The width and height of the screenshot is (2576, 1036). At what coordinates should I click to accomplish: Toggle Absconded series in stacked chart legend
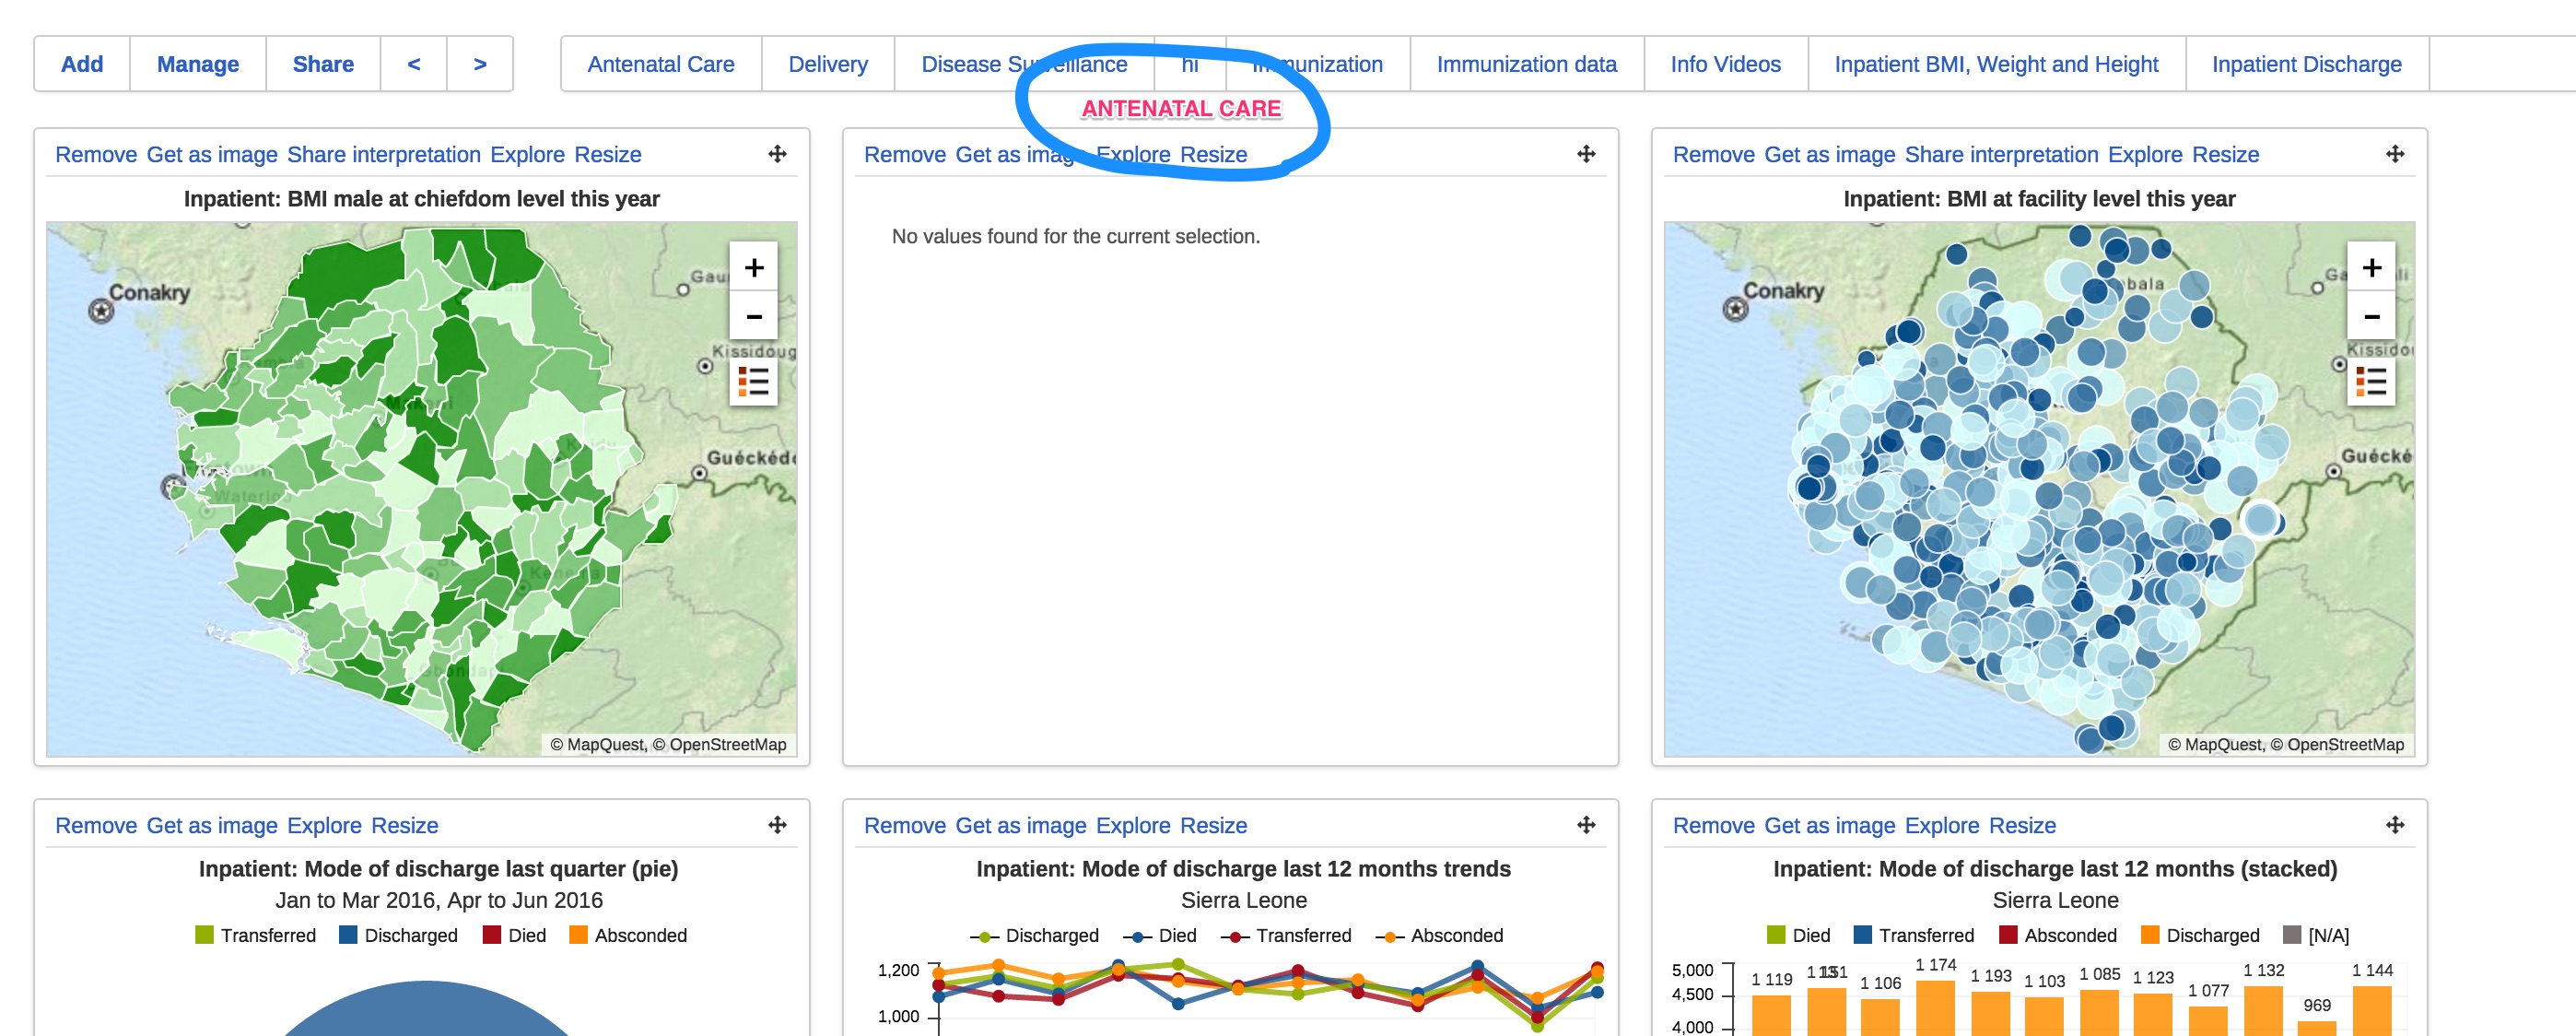pos(2069,935)
